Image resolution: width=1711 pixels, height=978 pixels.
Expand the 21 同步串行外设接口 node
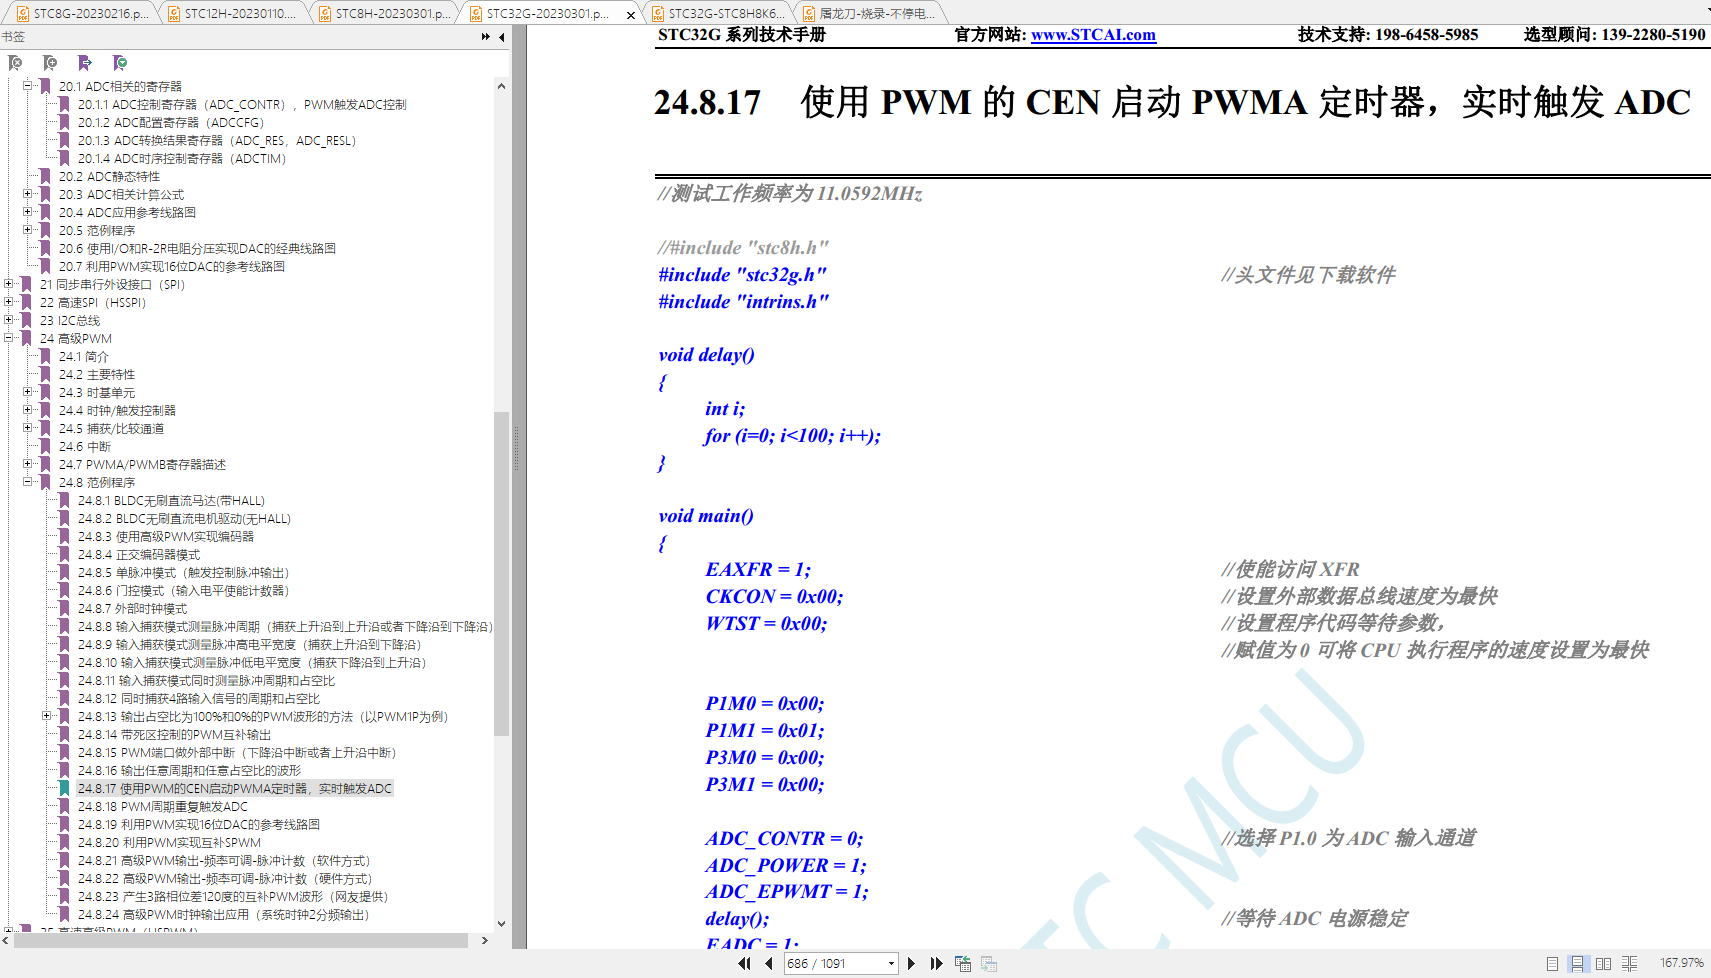pos(9,284)
